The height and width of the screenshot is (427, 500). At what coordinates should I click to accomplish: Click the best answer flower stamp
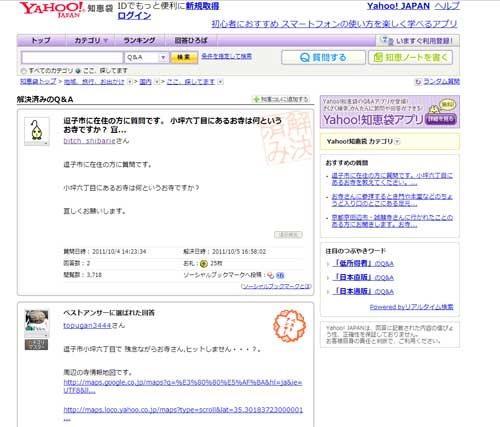(x=289, y=326)
